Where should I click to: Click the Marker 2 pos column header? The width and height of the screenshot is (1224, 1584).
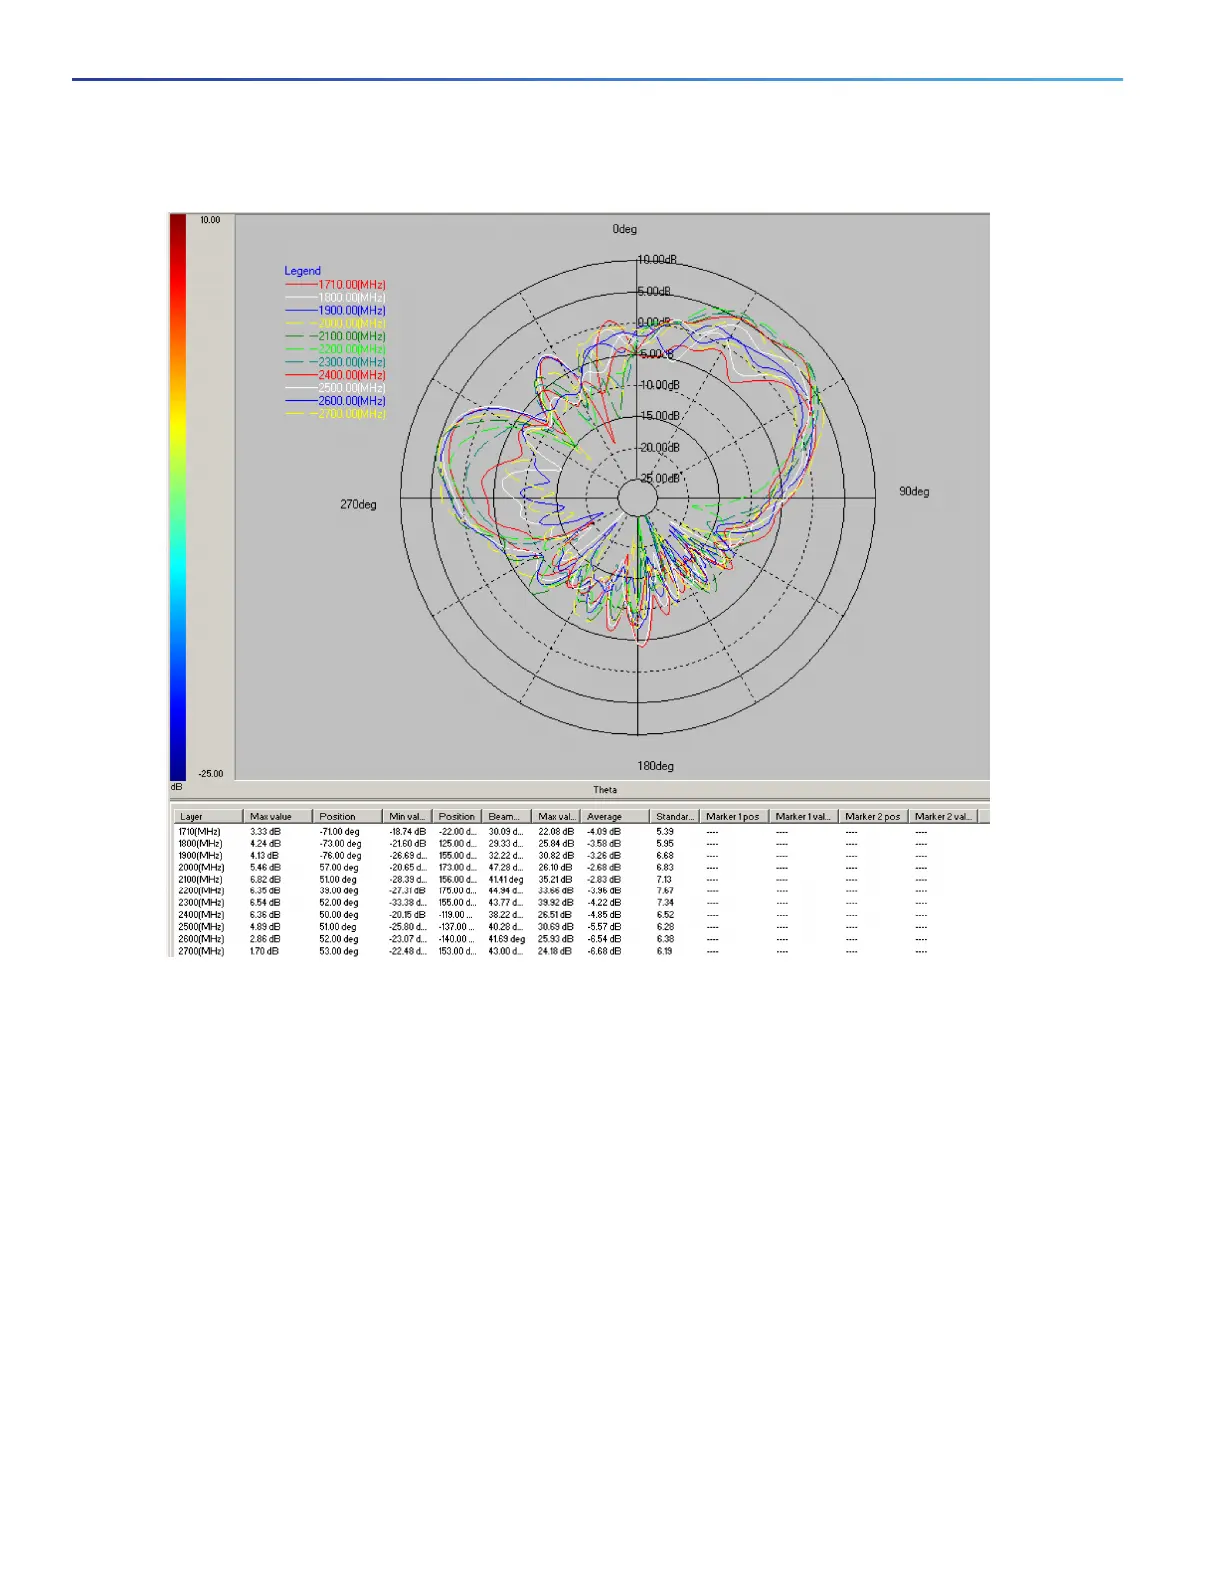pyautogui.click(x=873, y=816)
